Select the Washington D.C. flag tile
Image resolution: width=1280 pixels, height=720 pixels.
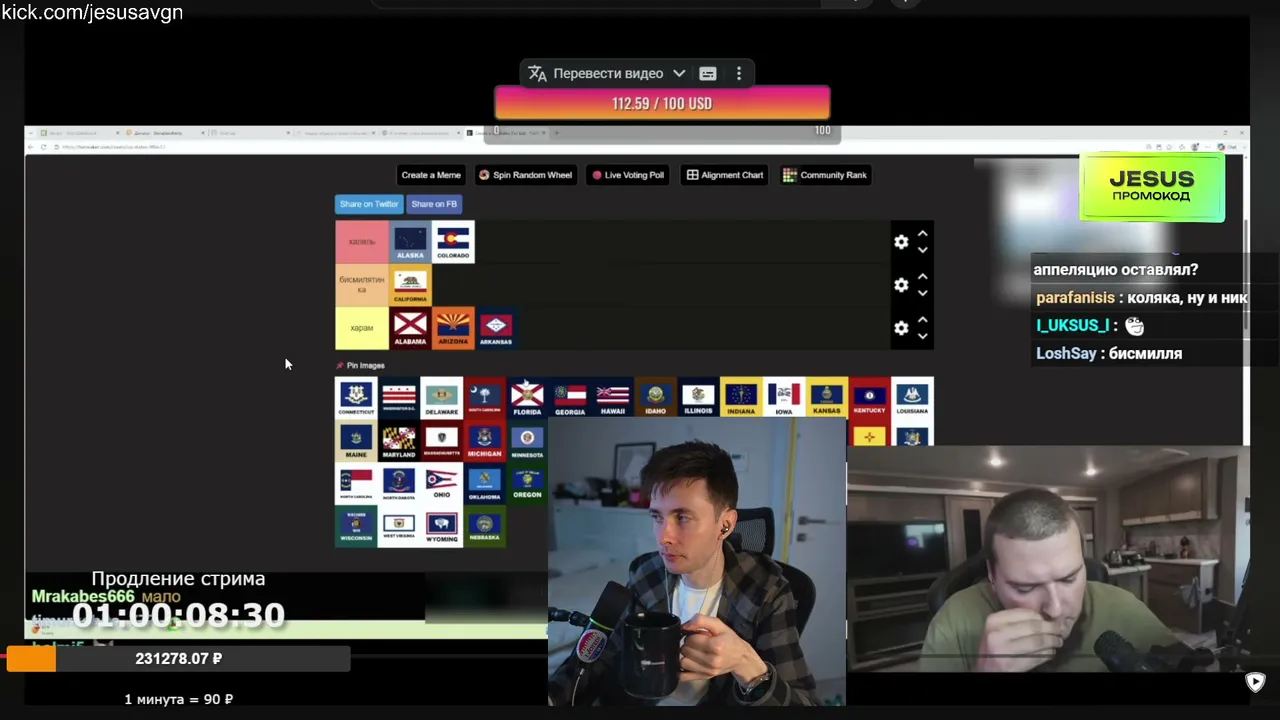click(x=399, y=398)
